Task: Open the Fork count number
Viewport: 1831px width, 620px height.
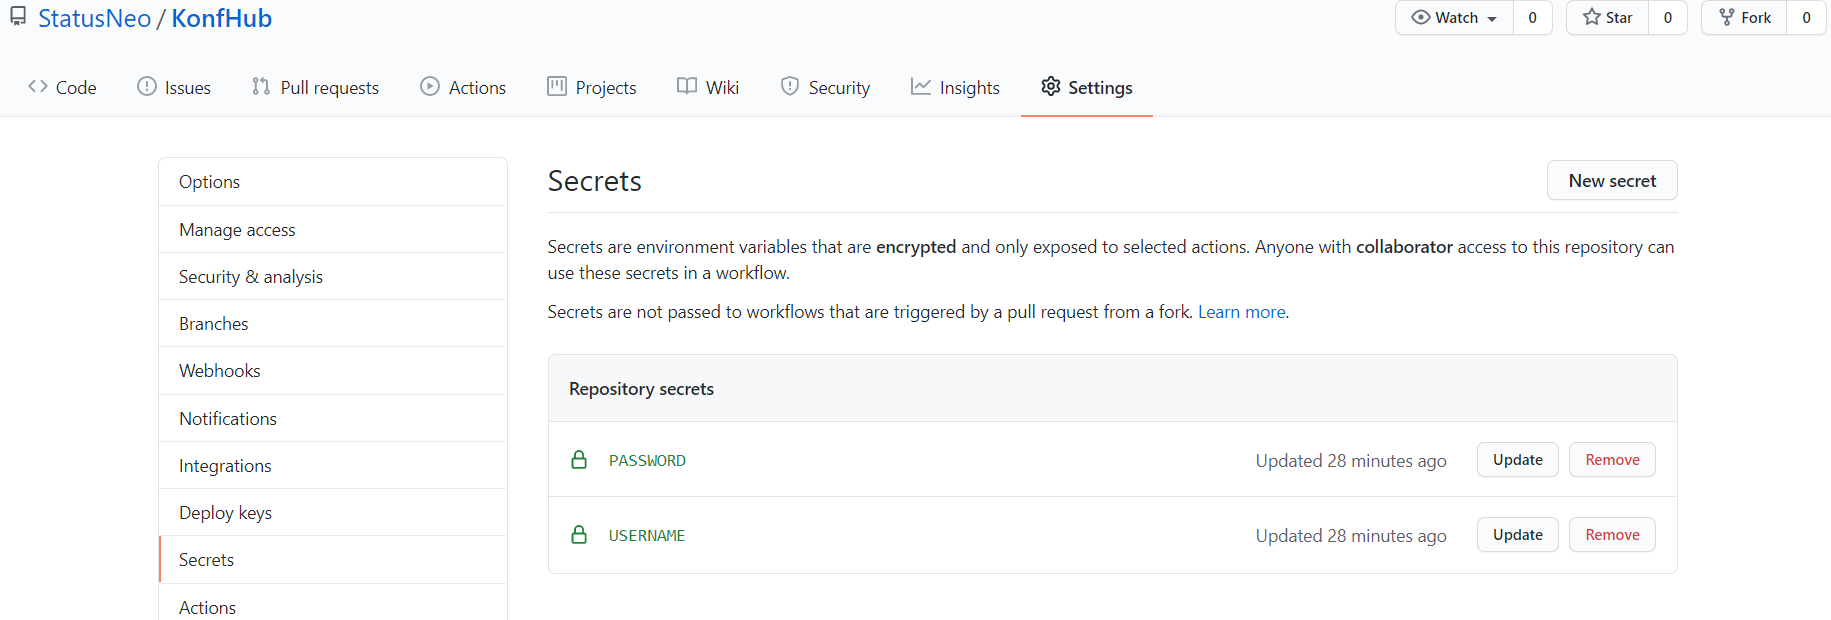Action: click(1806, 17)
